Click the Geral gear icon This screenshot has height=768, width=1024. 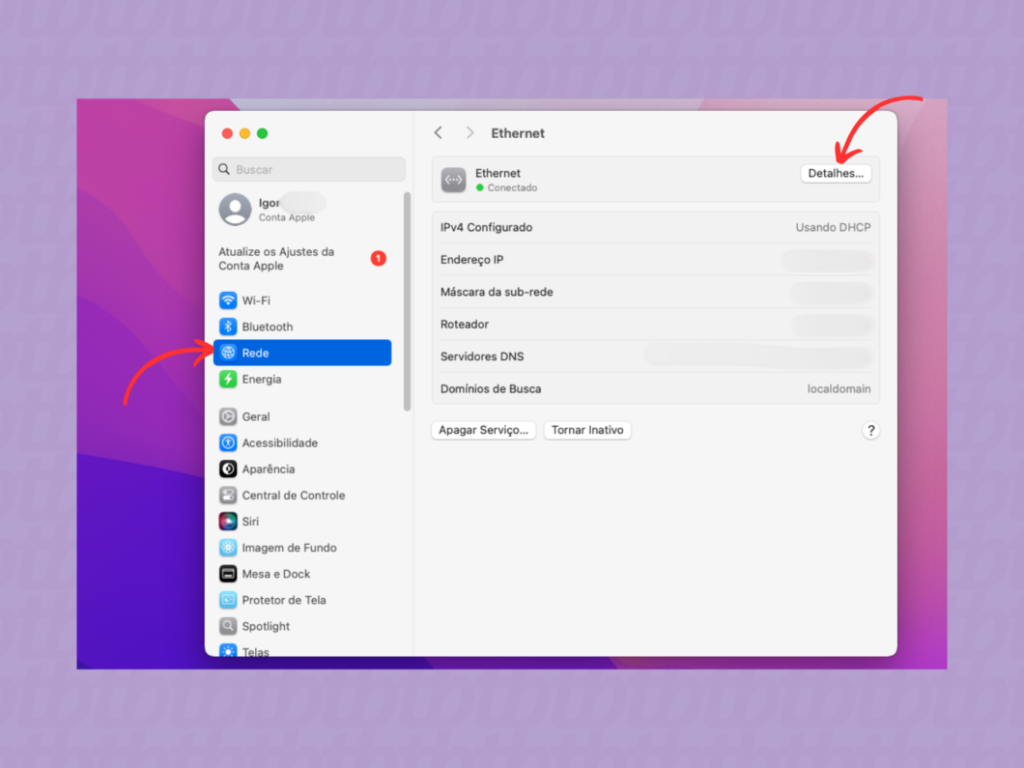[228, 417]
